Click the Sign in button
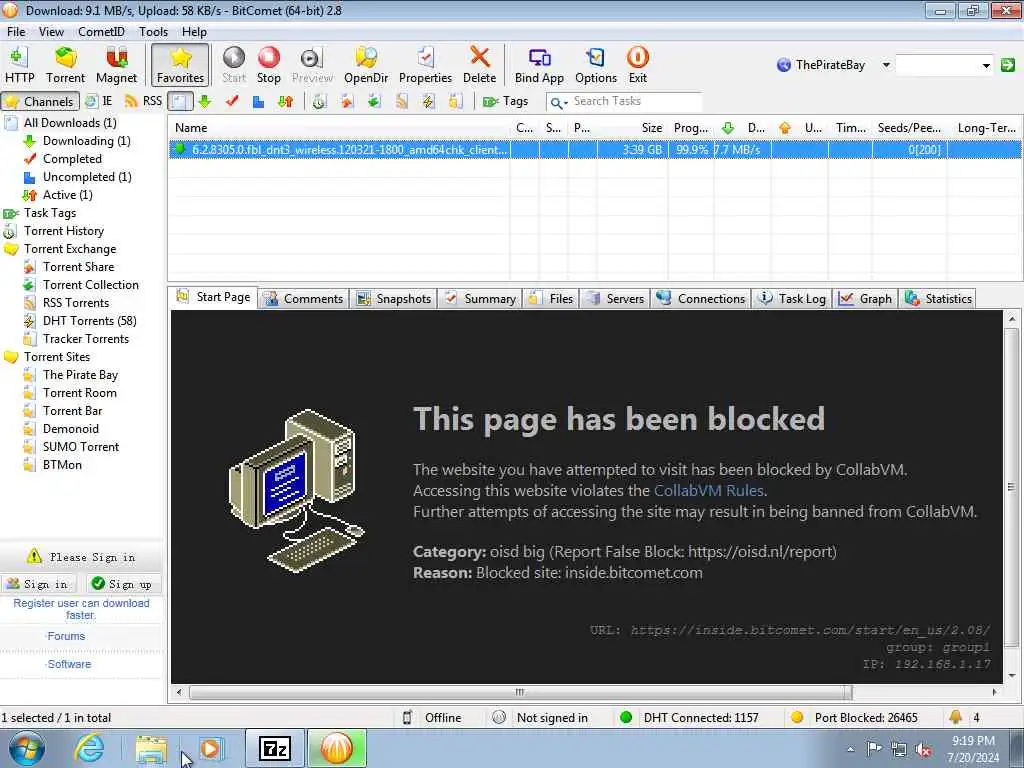The height and width of the screenshot is (768, 1024). (x=38, y=584)
